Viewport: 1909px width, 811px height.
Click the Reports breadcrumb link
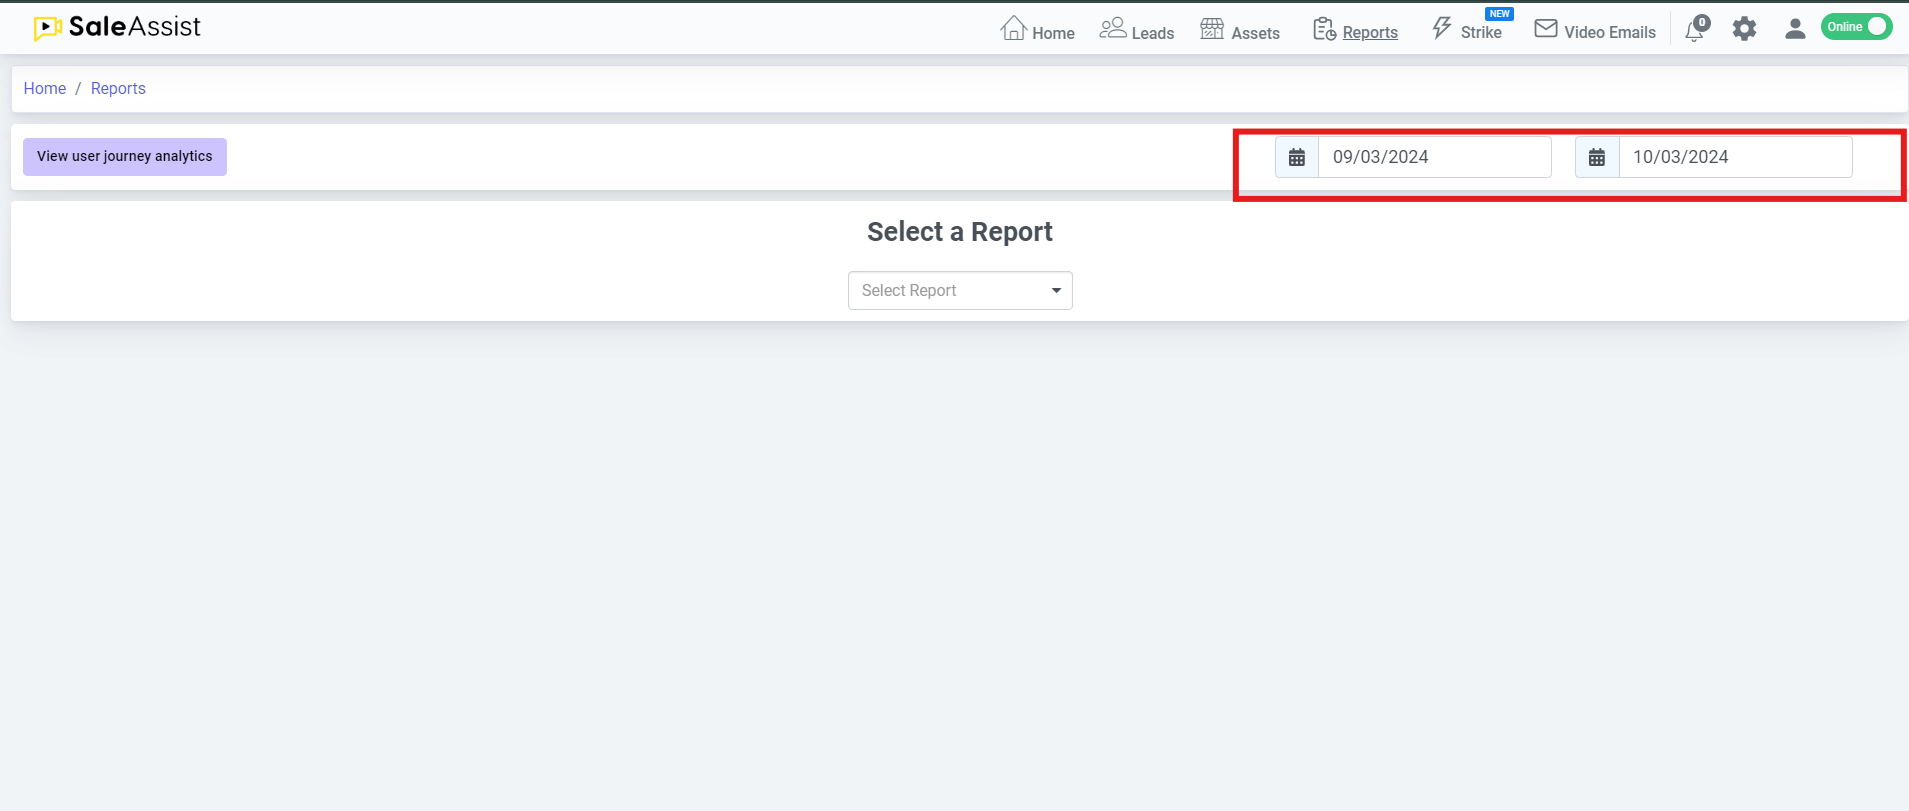click(x=118, y=88)
